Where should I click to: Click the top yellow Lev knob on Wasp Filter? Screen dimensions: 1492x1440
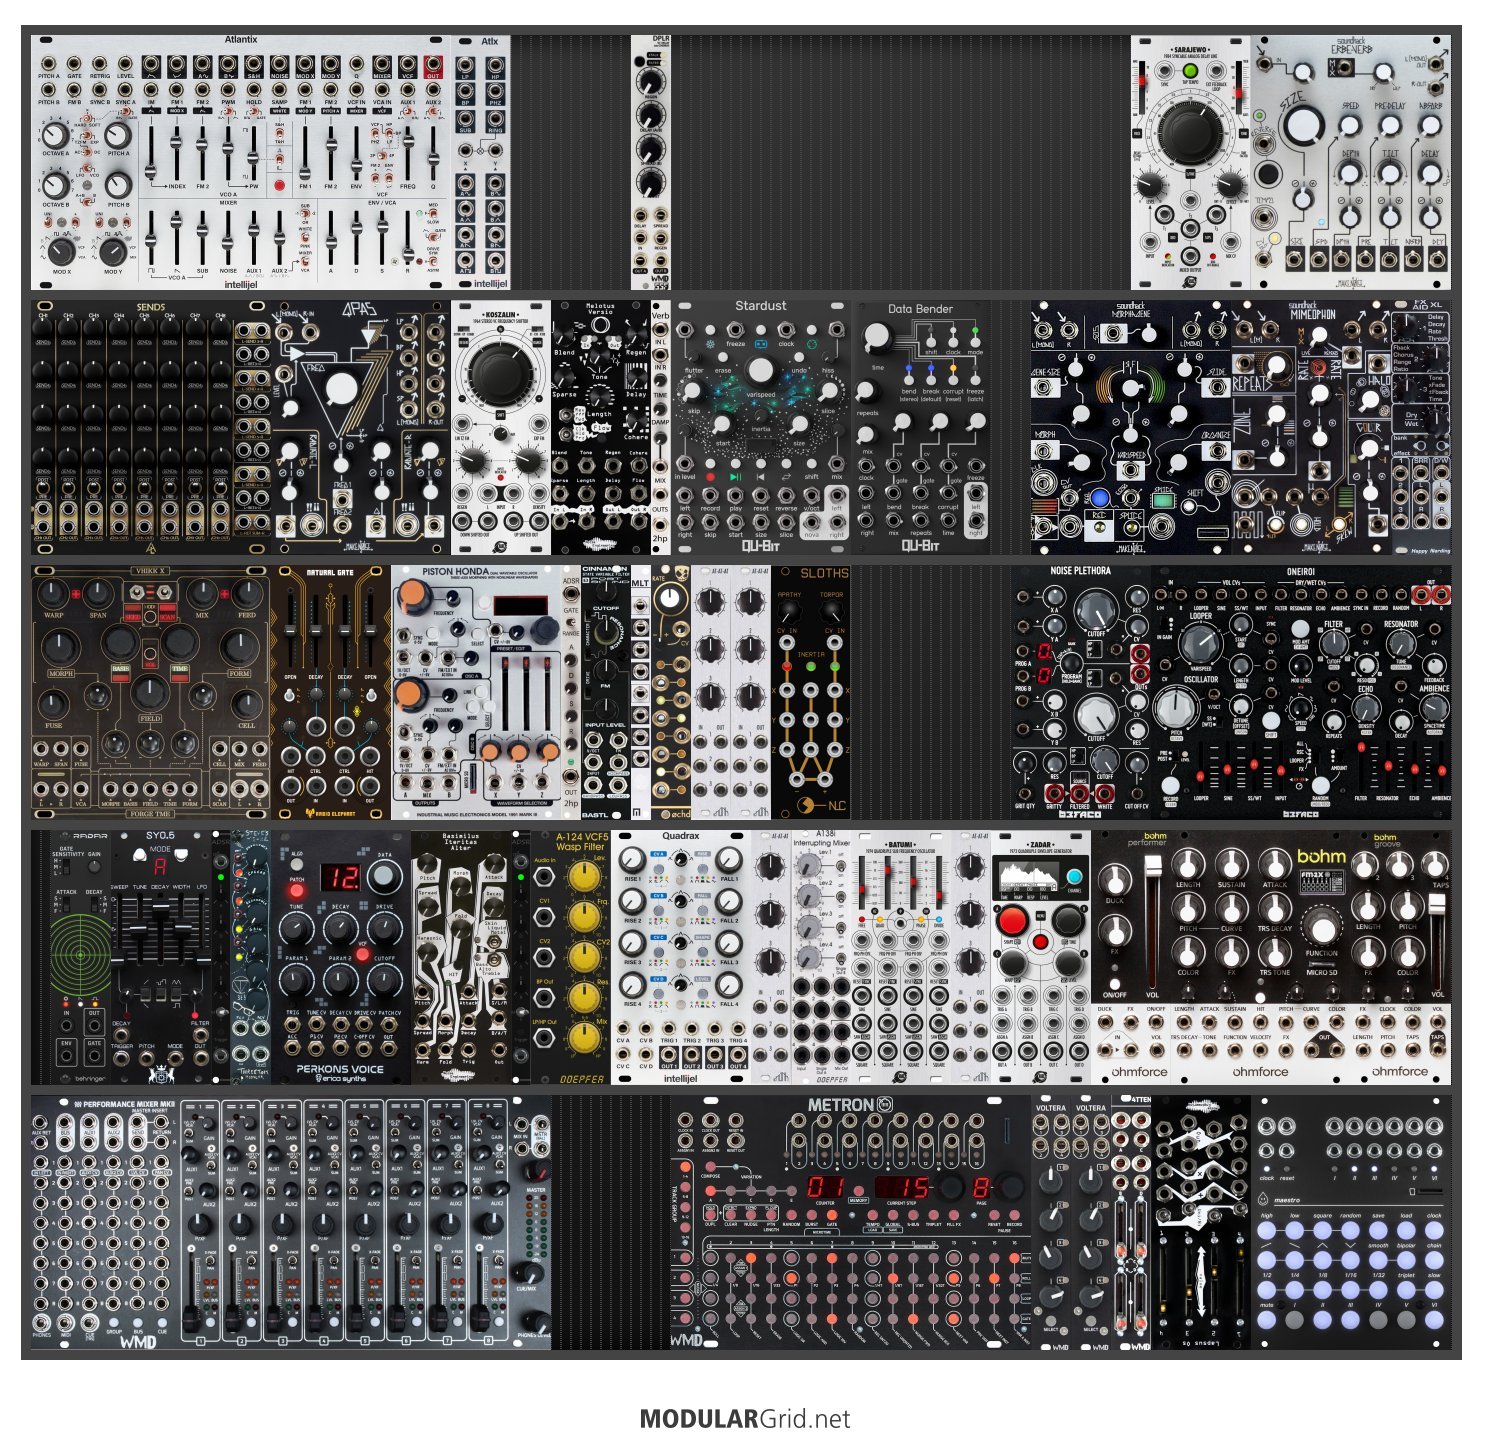[x=583, y=875]
